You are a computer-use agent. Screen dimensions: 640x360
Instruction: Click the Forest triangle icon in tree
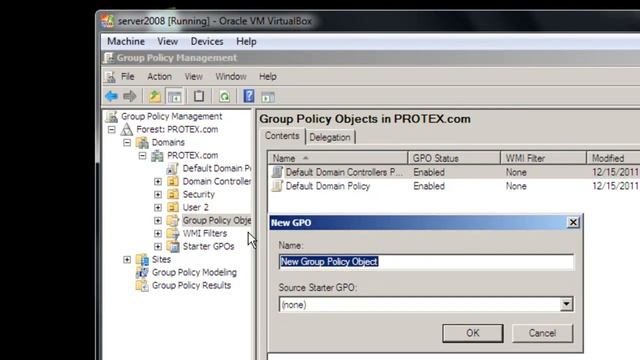127,129
